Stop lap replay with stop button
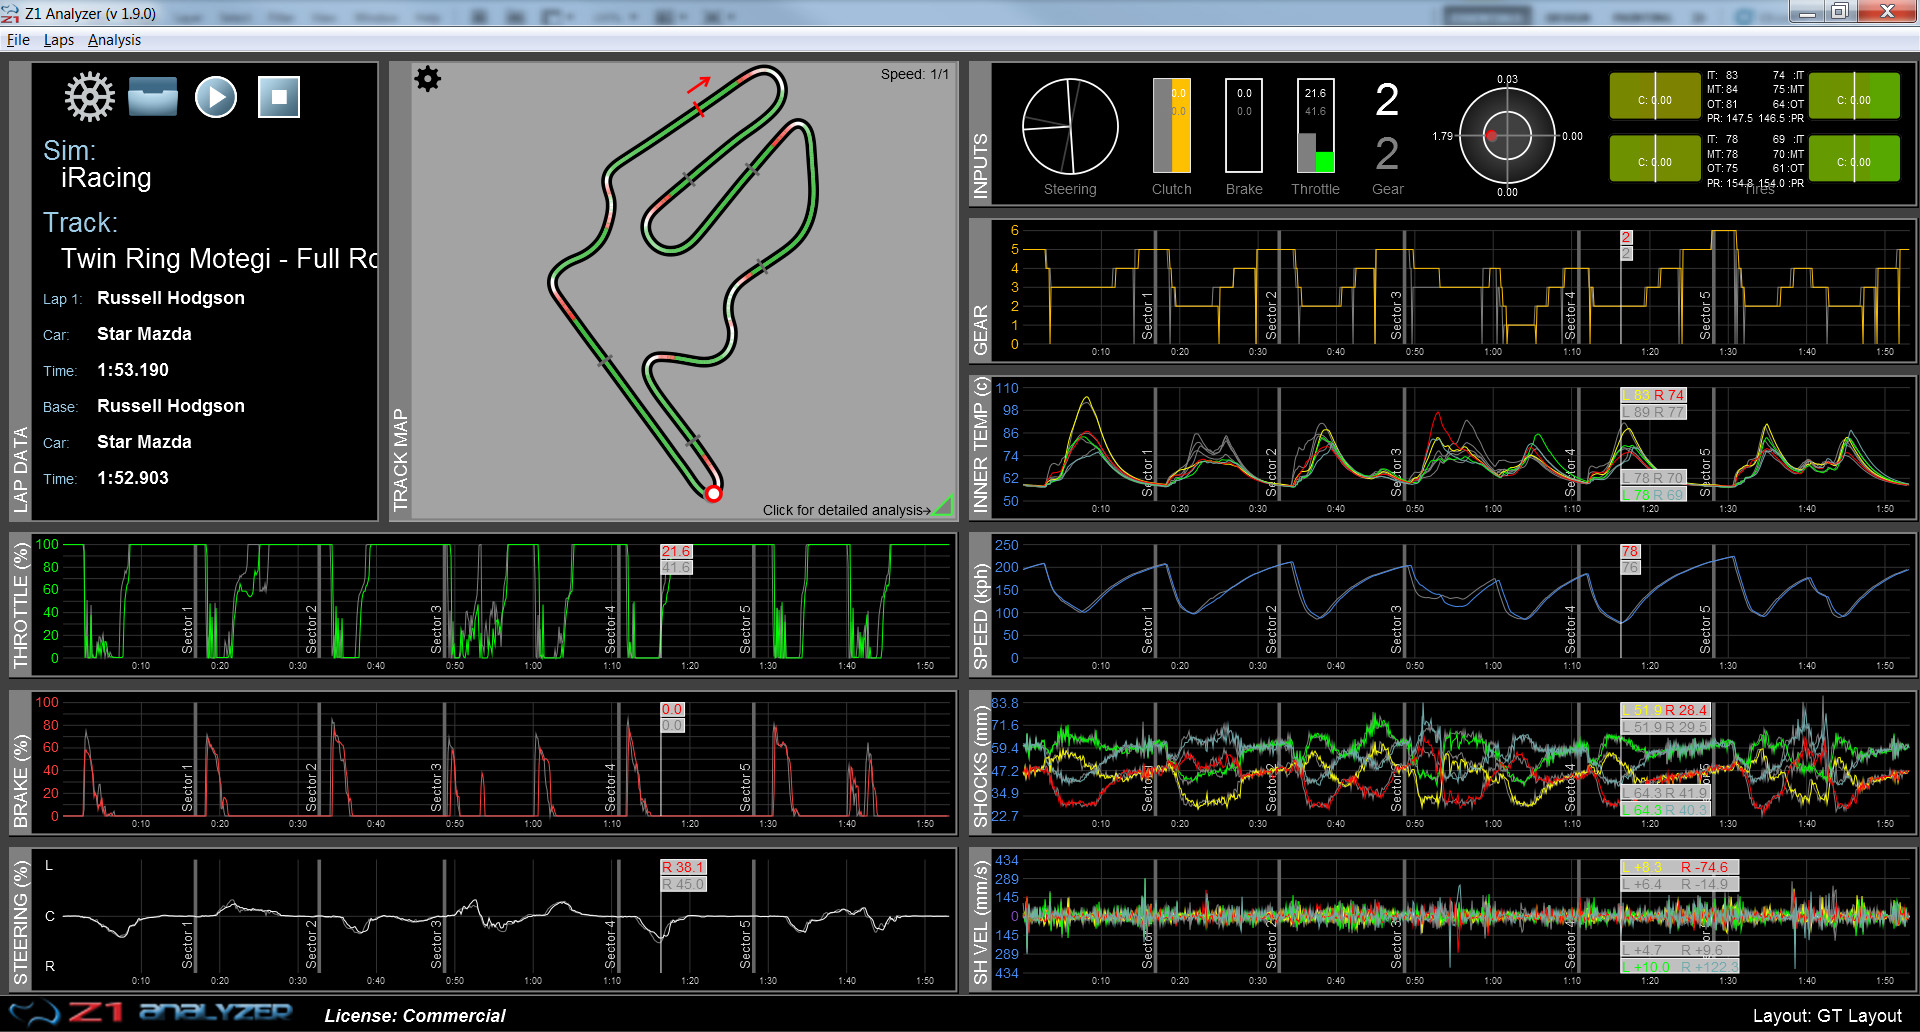This screenshot has height=1032, width=1920. point(279,97)
